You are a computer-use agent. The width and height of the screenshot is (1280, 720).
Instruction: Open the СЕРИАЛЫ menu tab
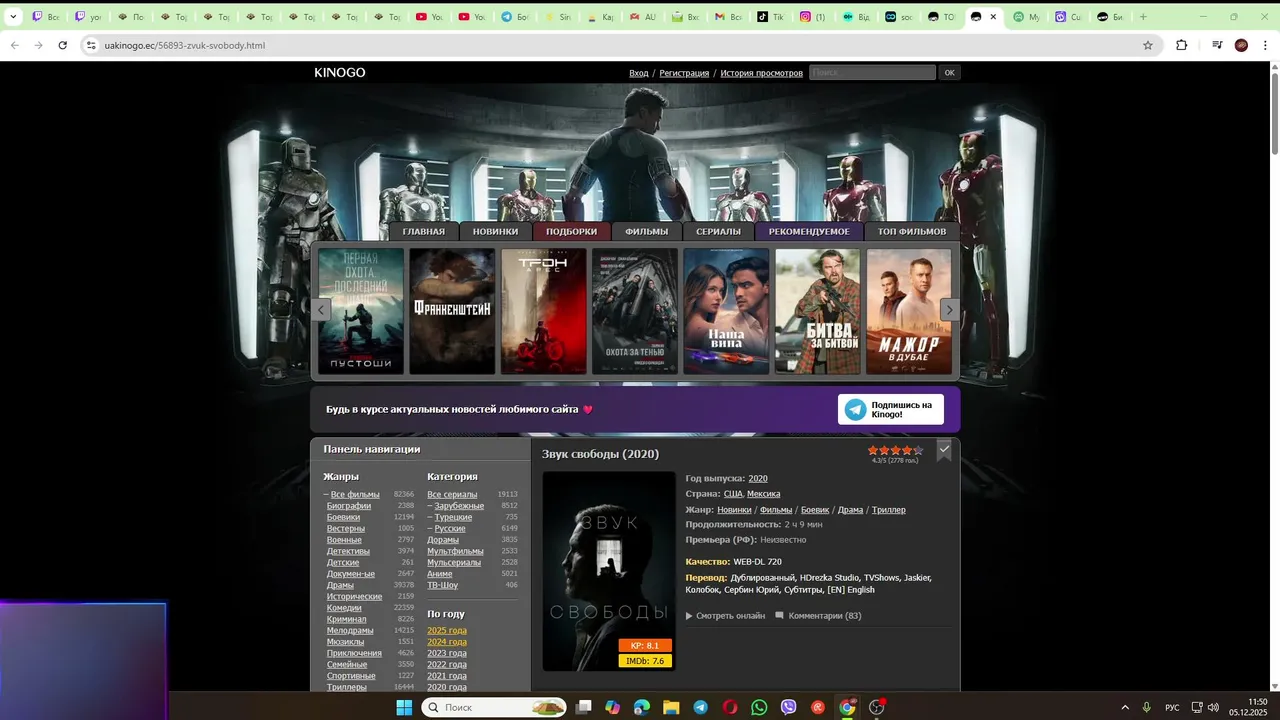click(x=718, y=231)
